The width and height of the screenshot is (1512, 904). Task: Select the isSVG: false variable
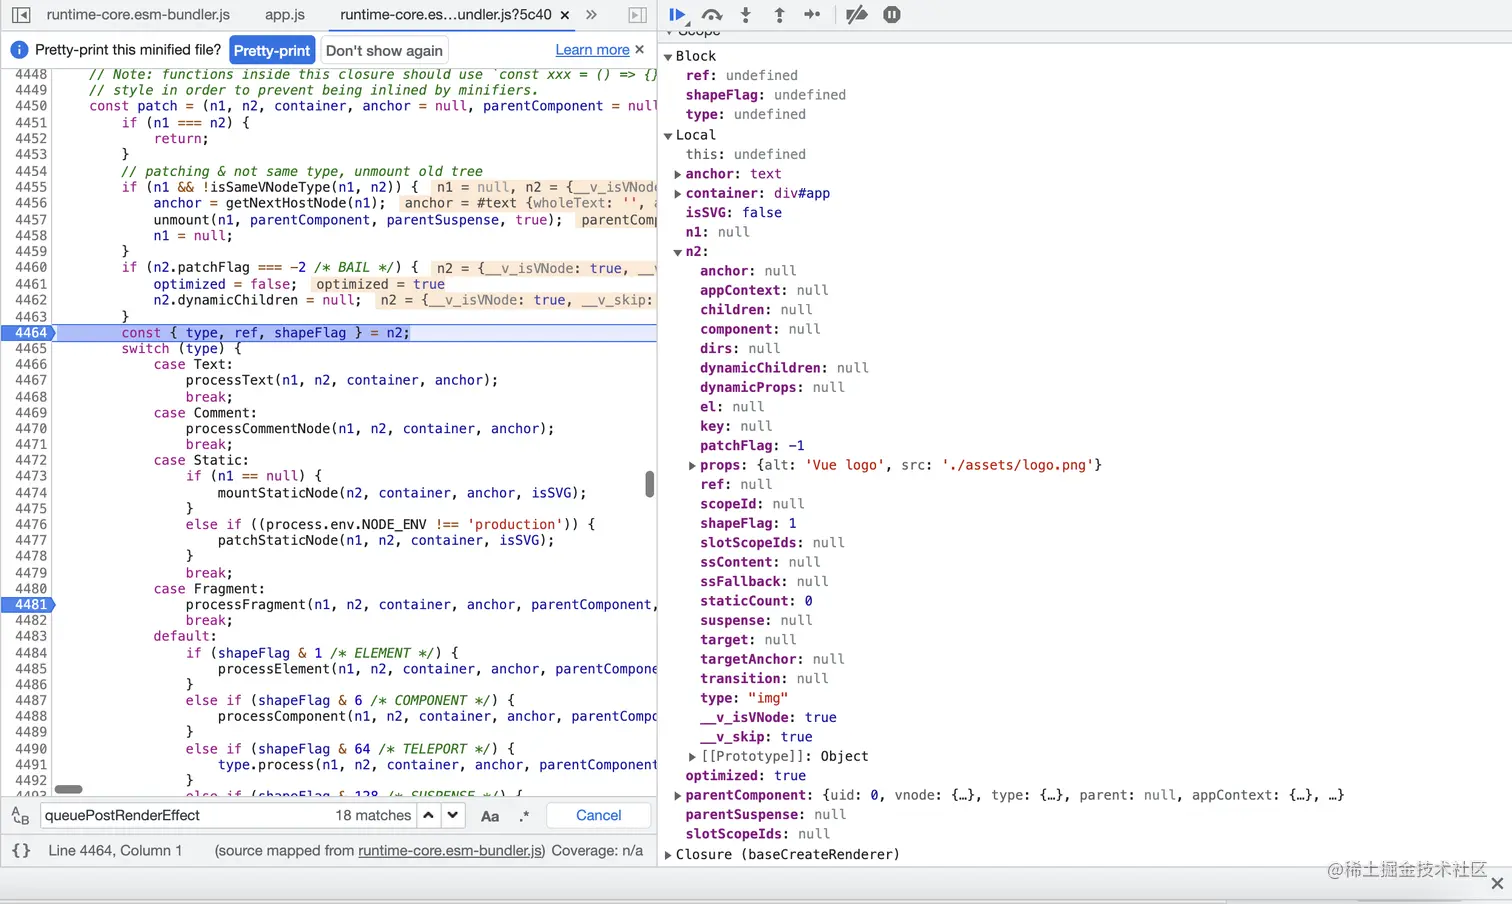[x=734, y=213]
